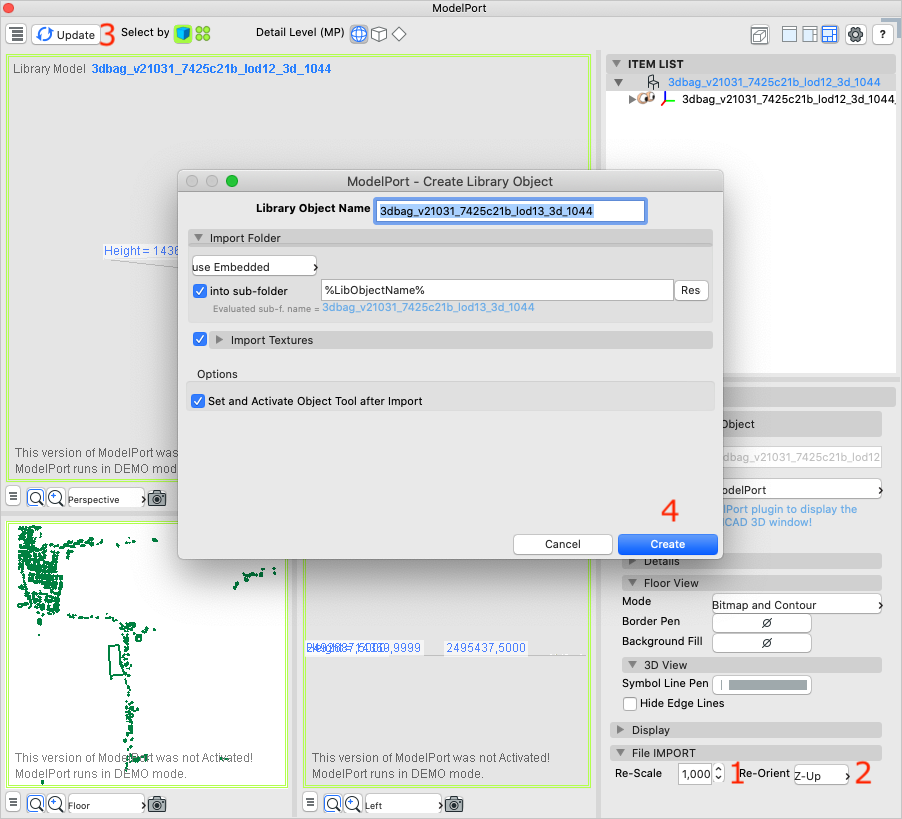
Task: Select by solid cube icon
Action: pyautogui.click(x=183, y=33)
